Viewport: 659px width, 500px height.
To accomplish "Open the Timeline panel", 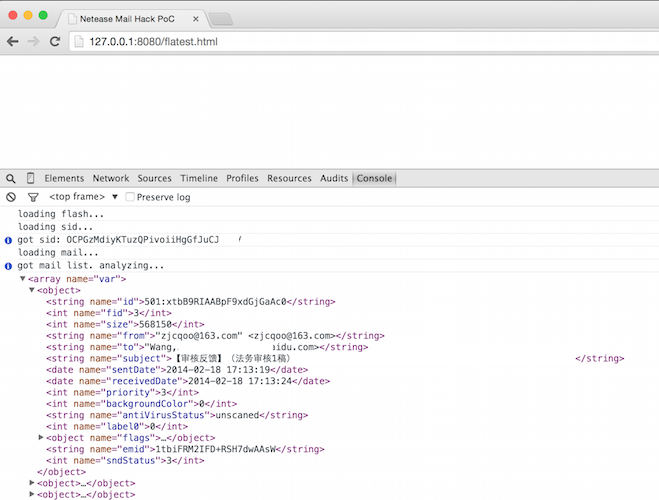I will tap(199, 178).
